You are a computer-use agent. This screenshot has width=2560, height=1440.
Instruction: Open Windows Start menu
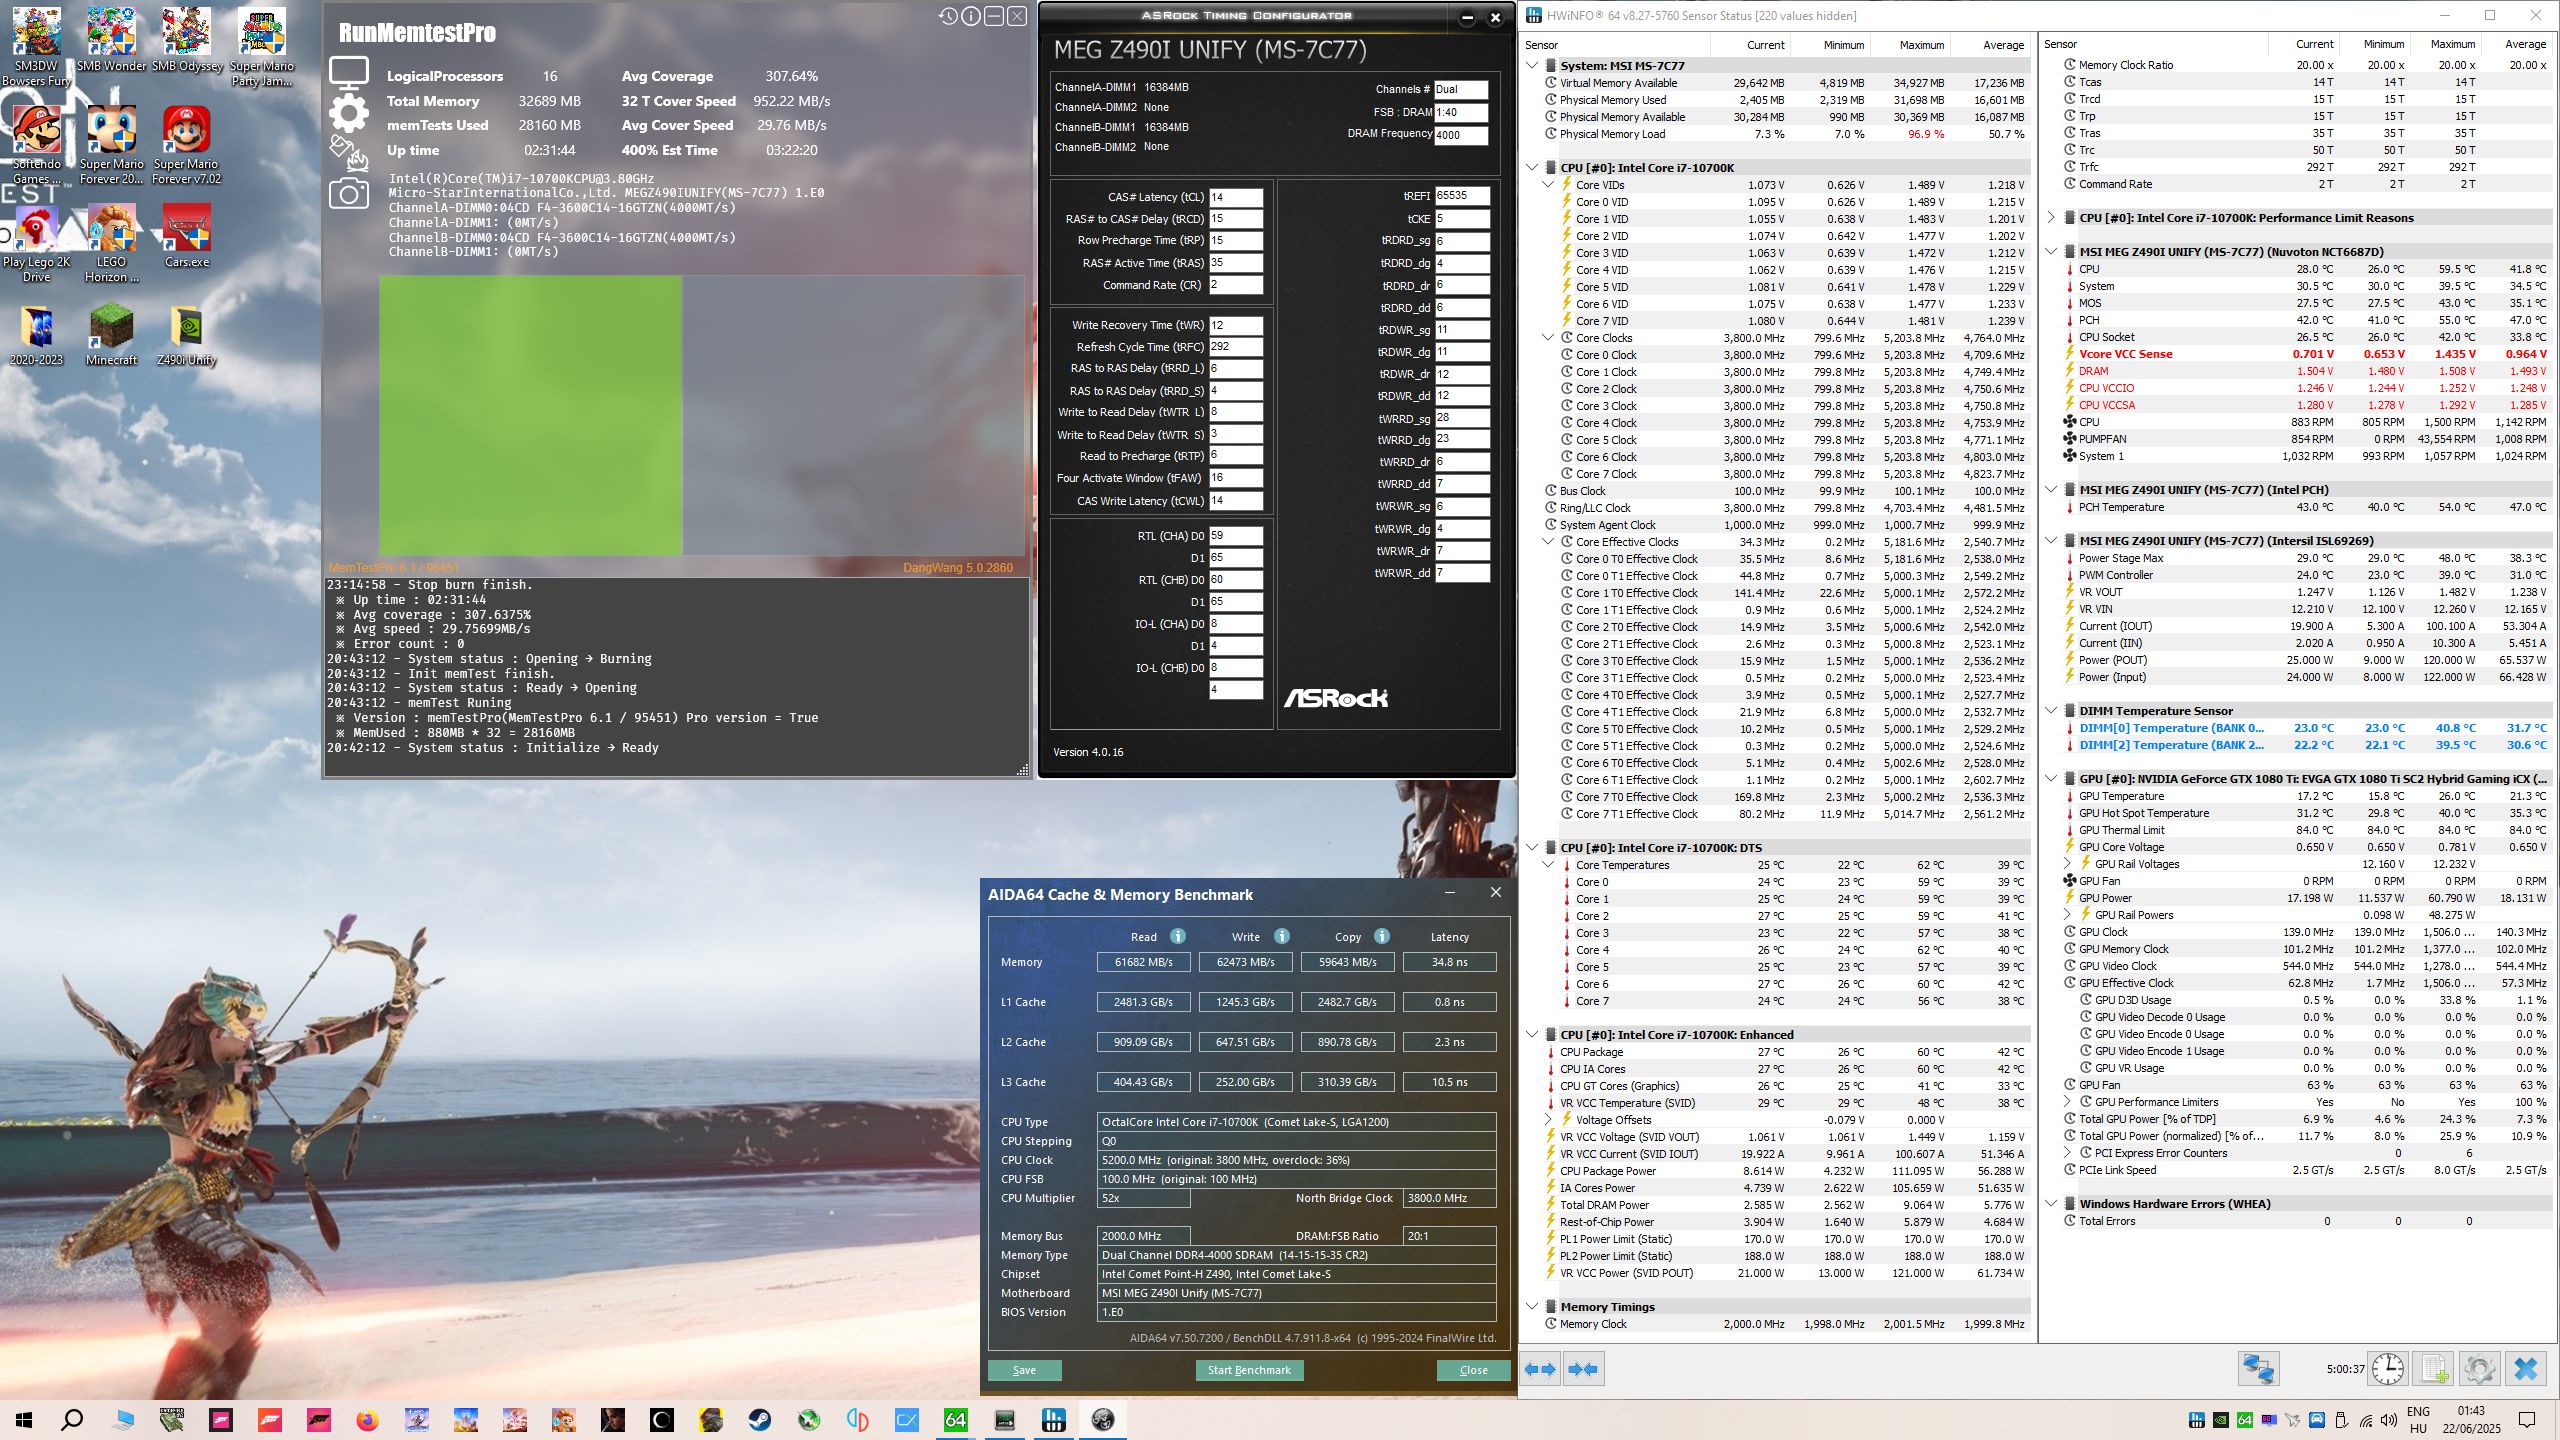[x=24, y=1420]
